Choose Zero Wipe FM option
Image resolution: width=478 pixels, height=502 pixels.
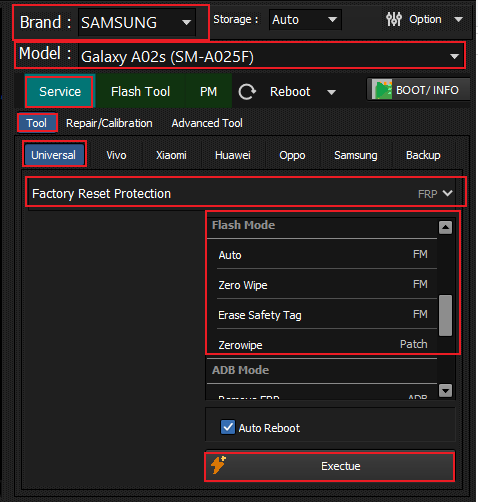pyautogui.click(x=323, y=285)
